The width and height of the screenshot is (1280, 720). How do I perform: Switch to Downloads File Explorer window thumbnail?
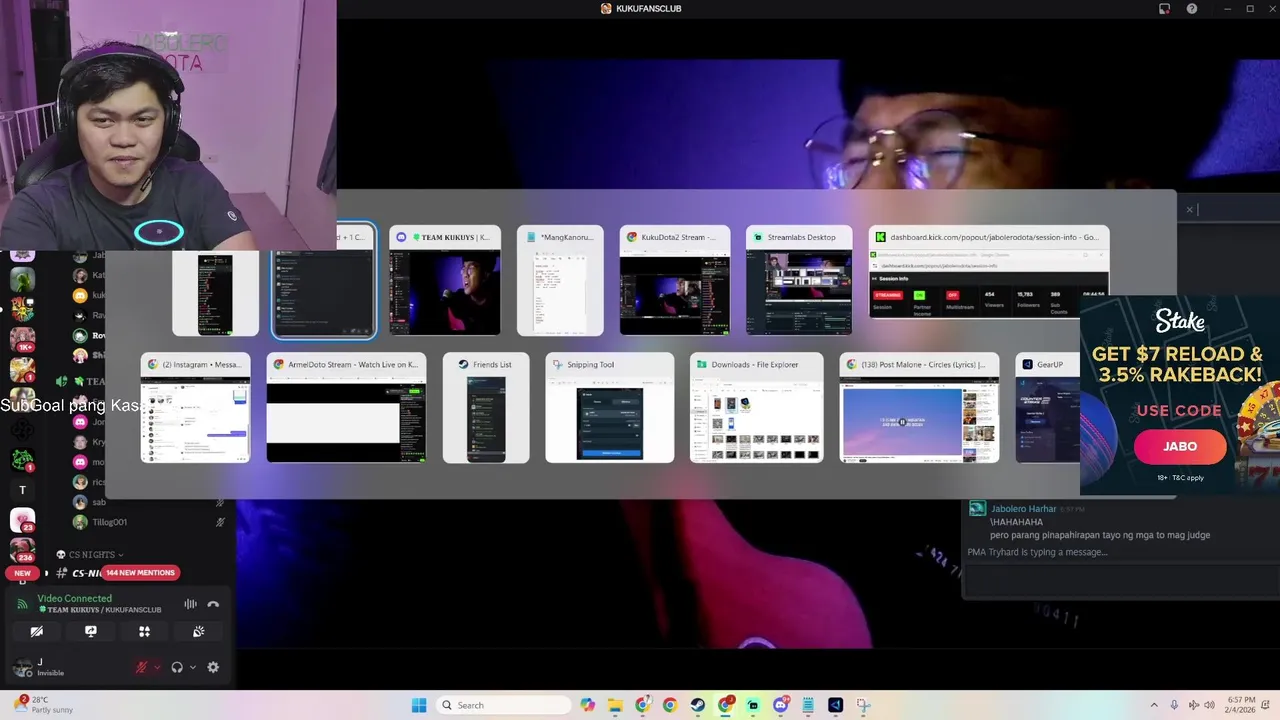click(x=757, y=408)
